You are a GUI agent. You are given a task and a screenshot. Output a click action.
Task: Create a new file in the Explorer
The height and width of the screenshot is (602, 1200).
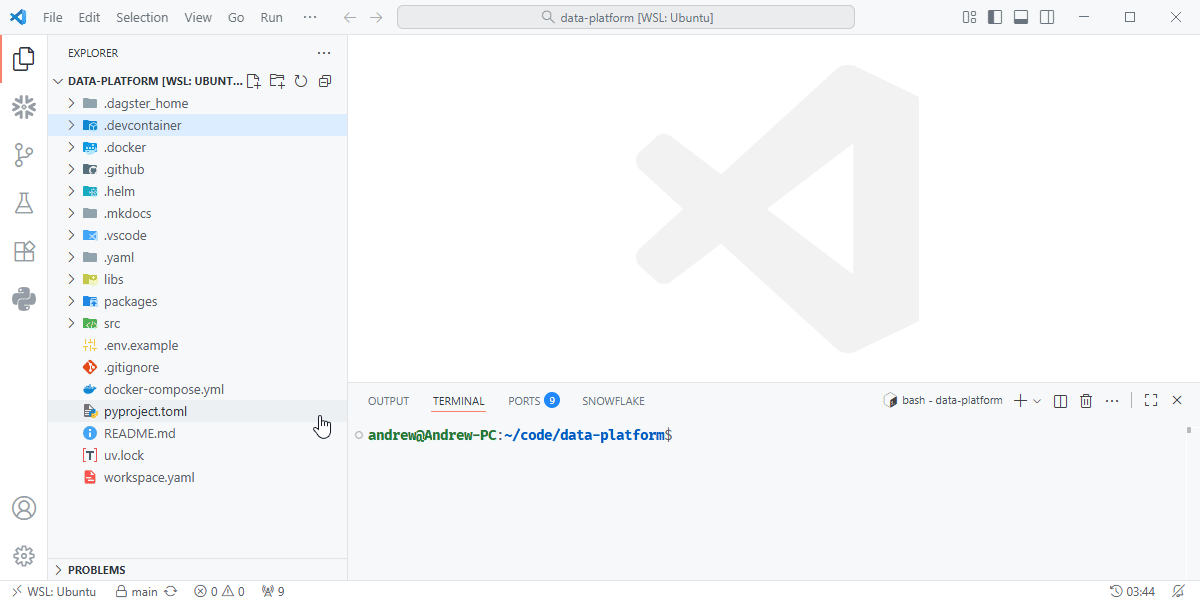click(253, 80)
